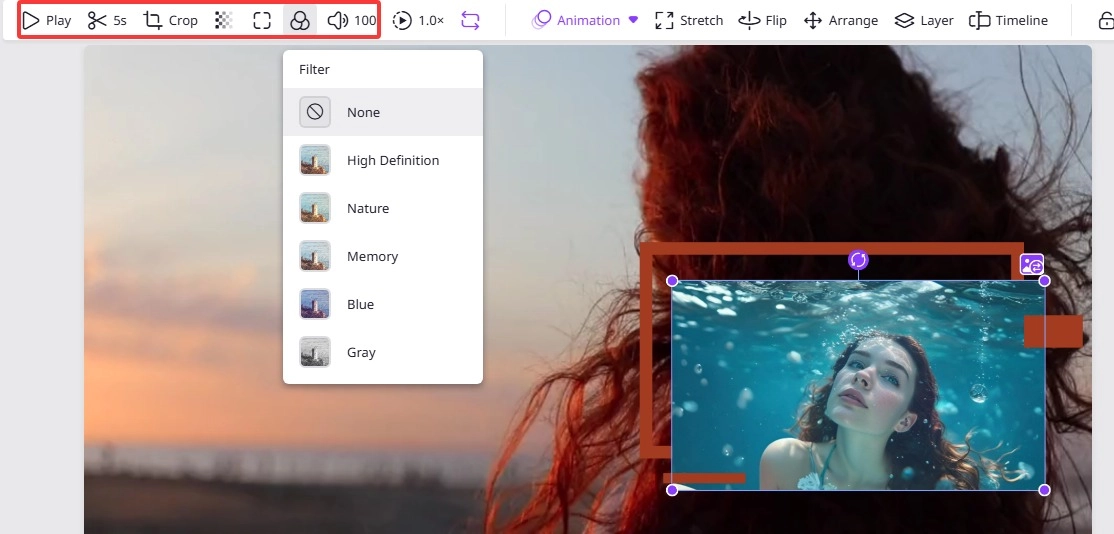The width and height of the screenshot is (1114, 534).
Task: Apply the Nature filter
Action: (383, 208)
